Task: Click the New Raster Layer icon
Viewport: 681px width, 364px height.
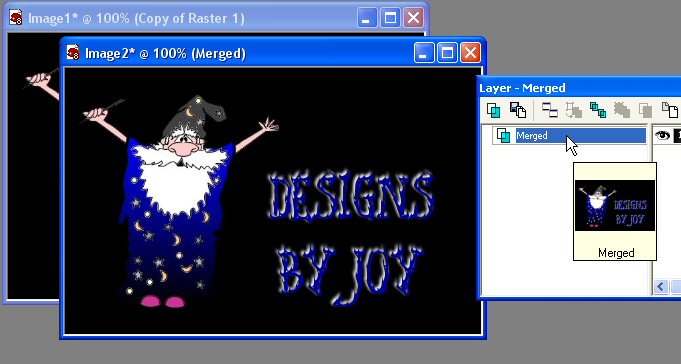Action: 493,110
